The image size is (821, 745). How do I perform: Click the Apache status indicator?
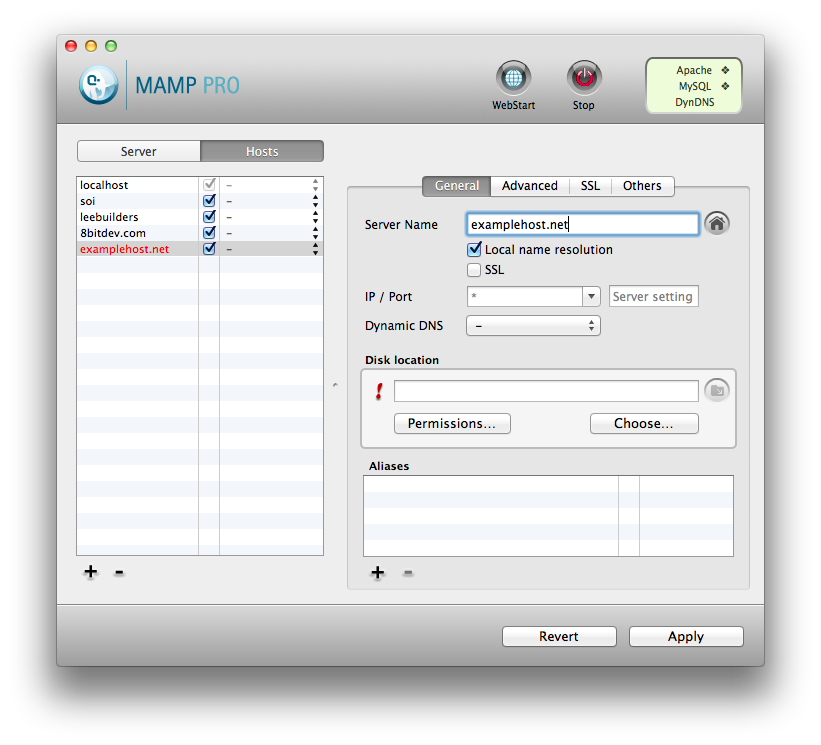click(725, 70)
